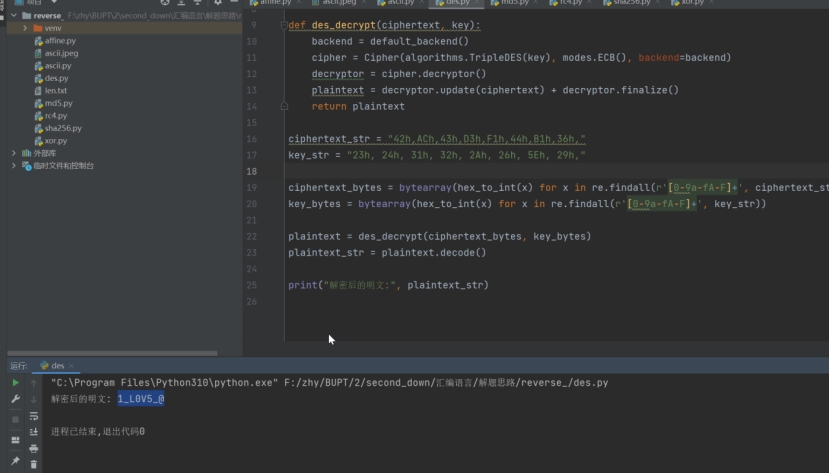Click line number 22 in gutter
This screenshot has width=830, height=474.
[252, 236]
